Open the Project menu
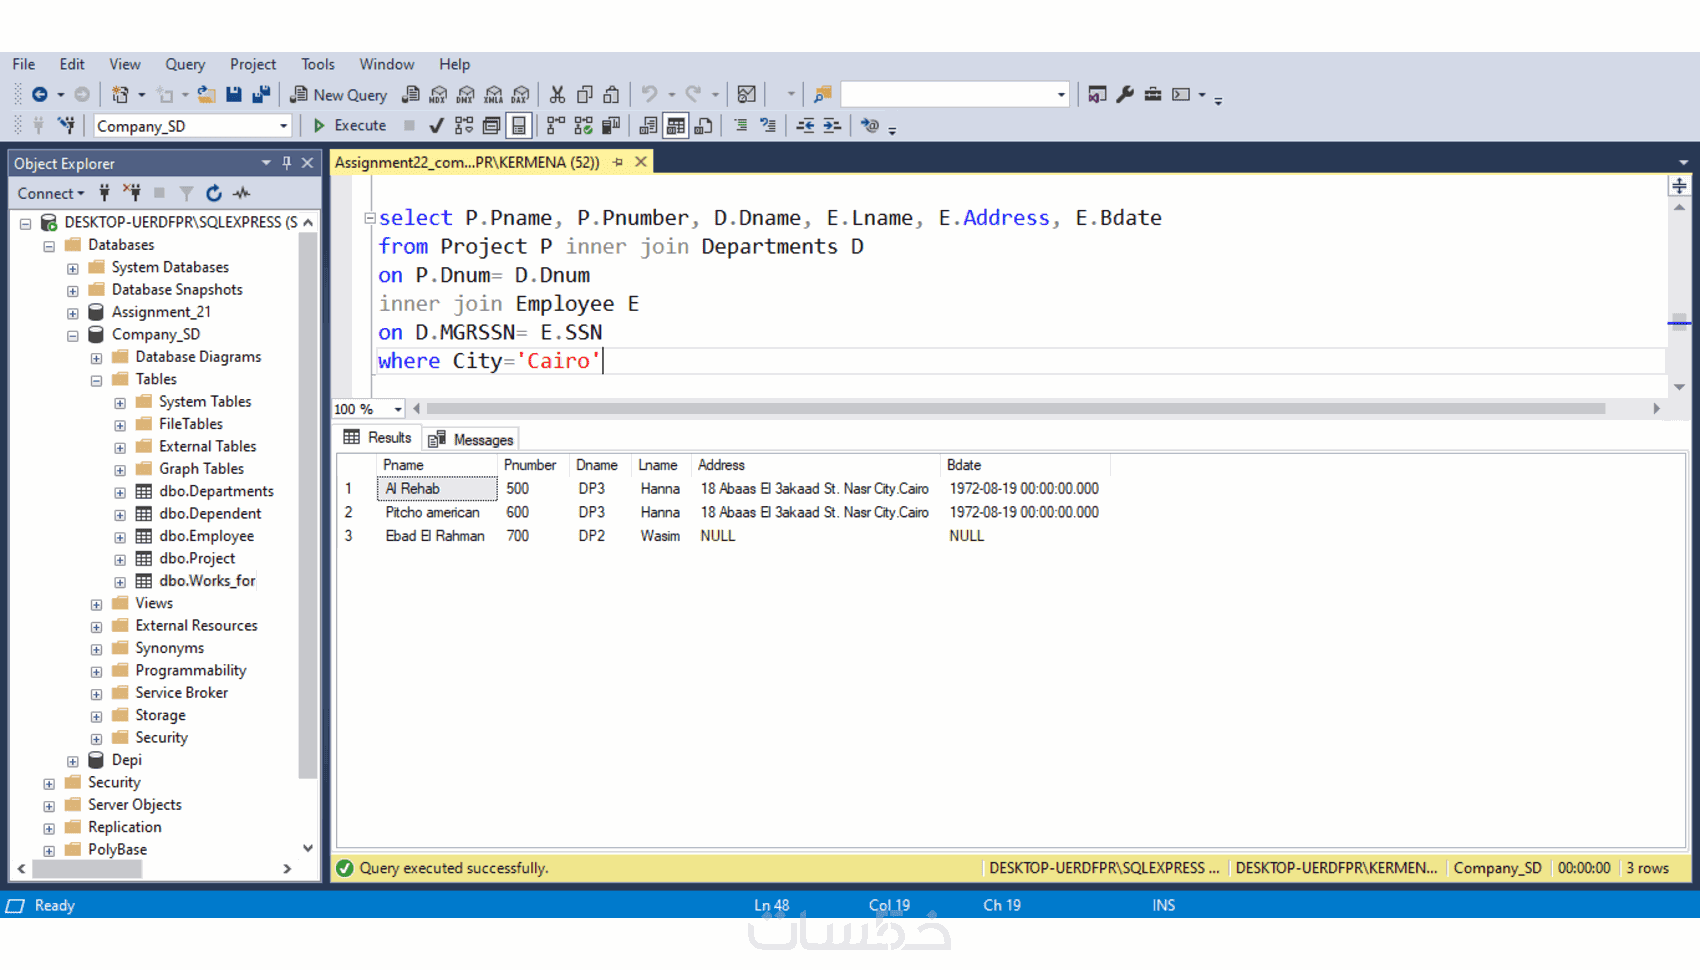 253,64
